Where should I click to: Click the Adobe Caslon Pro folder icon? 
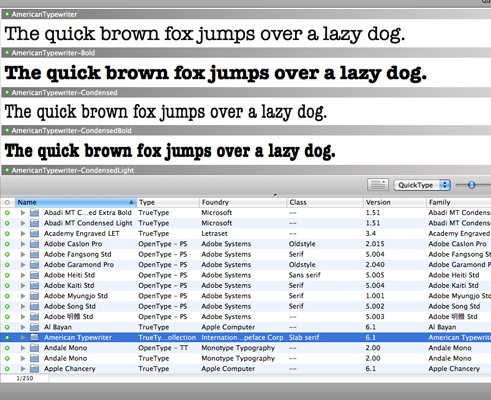tap(35, 244)
